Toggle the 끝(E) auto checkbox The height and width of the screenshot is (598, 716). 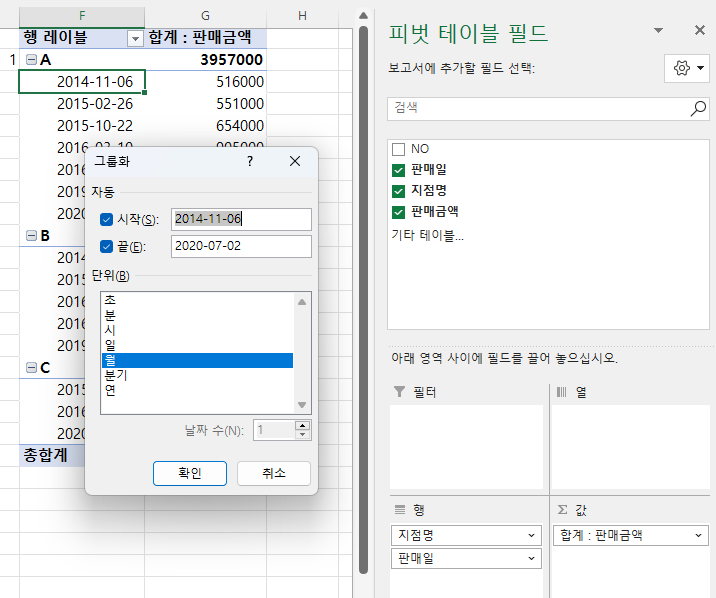[x=106, y=247]
